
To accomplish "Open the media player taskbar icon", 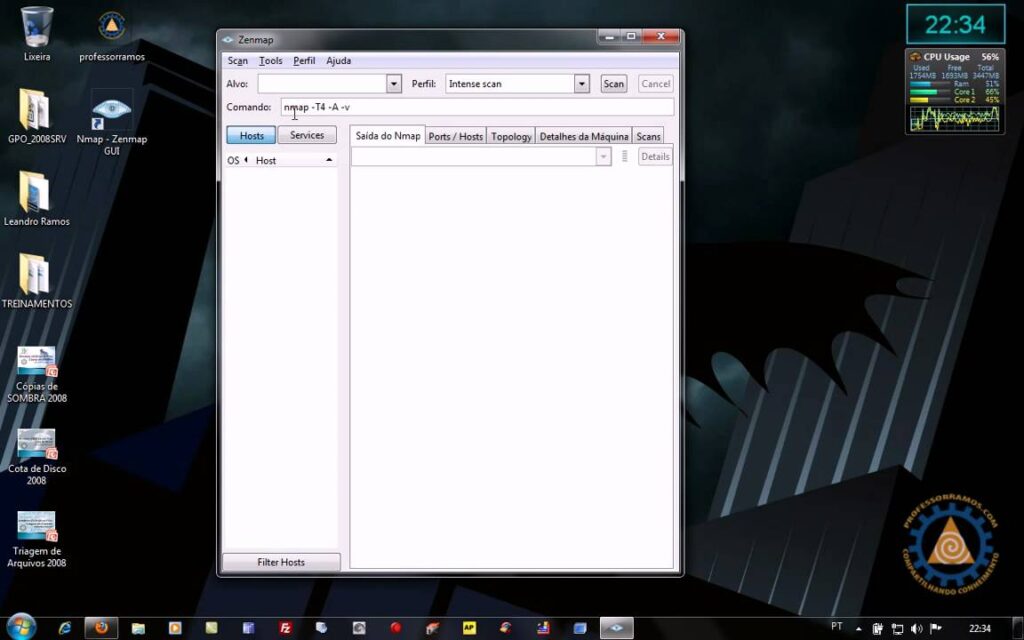I will coord(174,628).
